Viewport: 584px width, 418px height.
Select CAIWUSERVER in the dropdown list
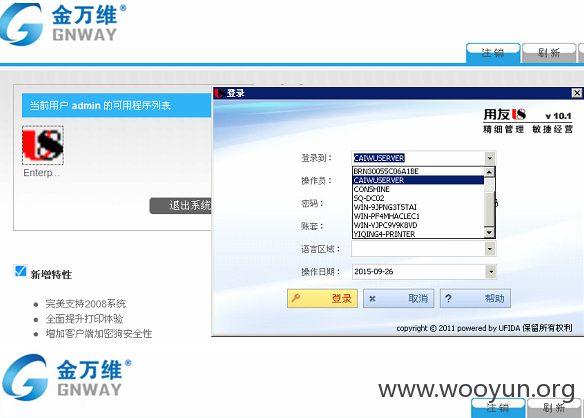(418, 180)
